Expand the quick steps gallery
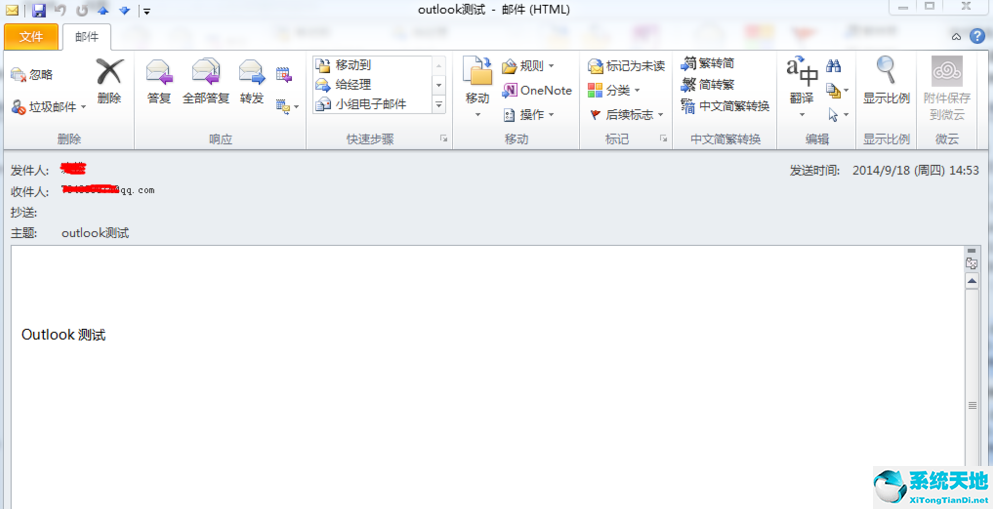Viewport: 993px width, 509px height. pyautogui.click(x=438, y=104)
